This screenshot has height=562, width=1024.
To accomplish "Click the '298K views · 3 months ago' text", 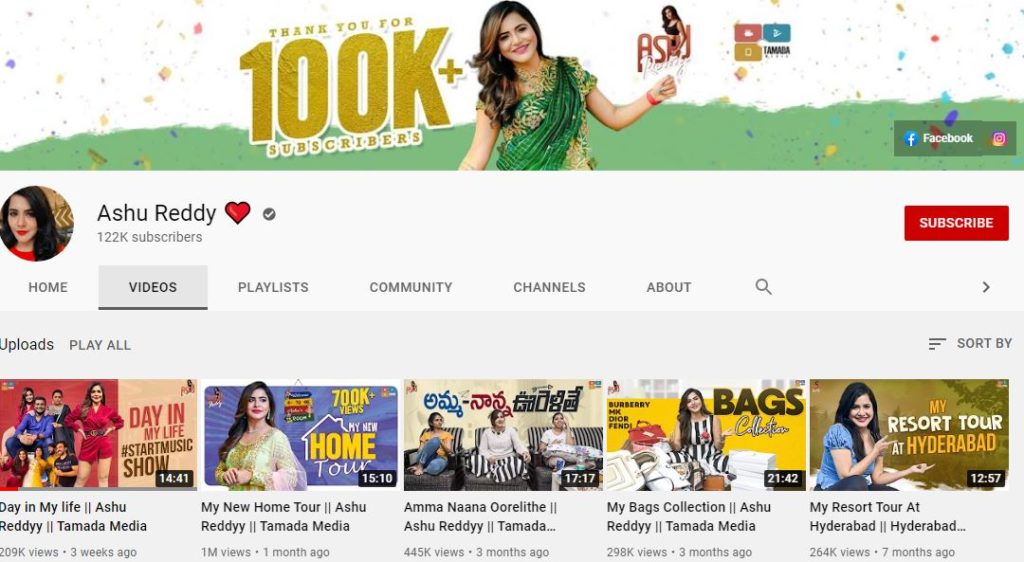I will coord(679,552).
